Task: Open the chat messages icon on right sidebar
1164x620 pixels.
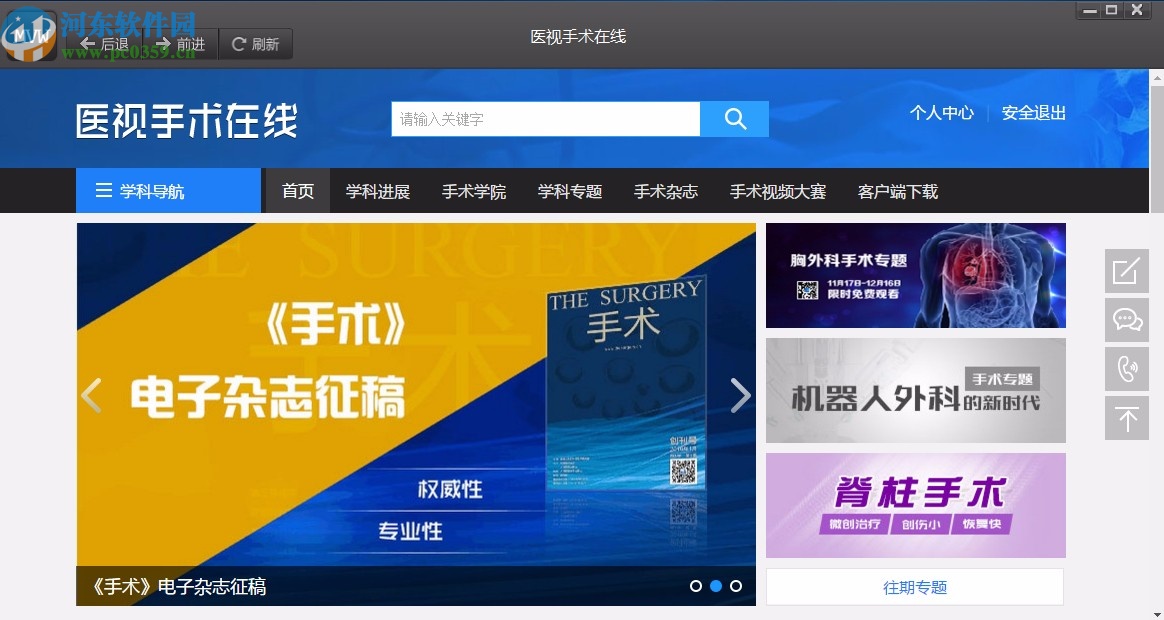Action: click(1127, 320)
